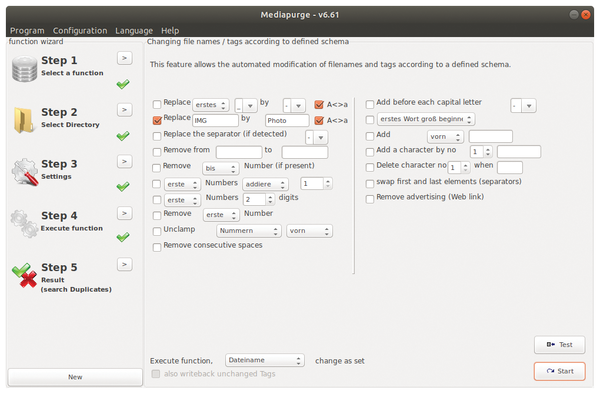Open the erstes dropdown in Replace row
600x394 pixels.
click(x=211, y=105)
